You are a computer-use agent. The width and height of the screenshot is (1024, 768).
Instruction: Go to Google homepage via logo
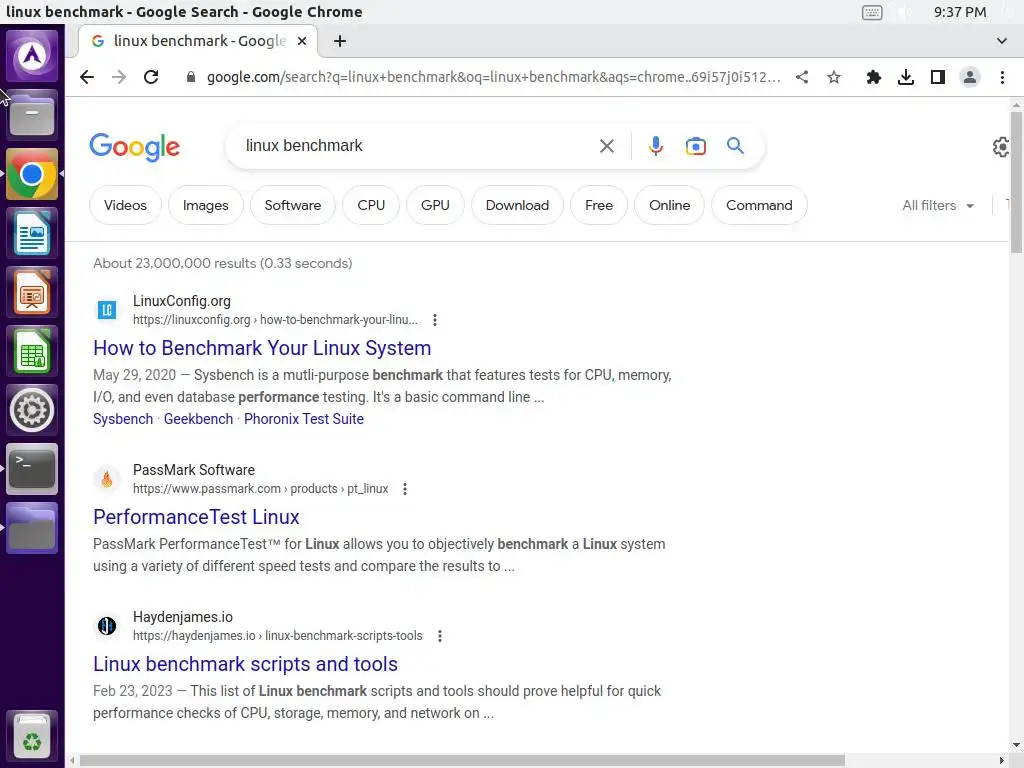coord(135,147)
